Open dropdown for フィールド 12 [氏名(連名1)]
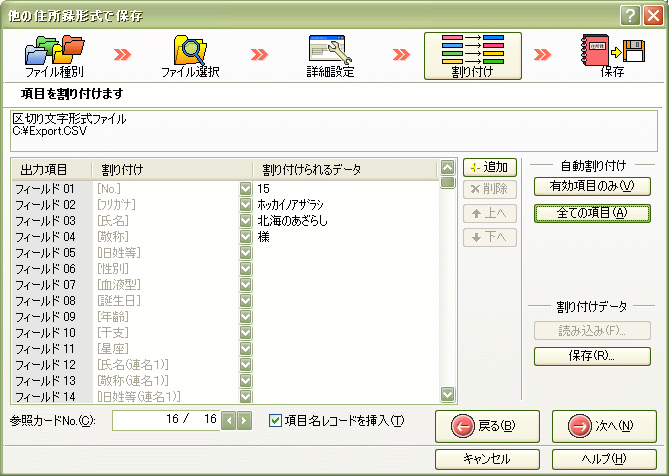 pyautogui.click(x=245, y=365)
